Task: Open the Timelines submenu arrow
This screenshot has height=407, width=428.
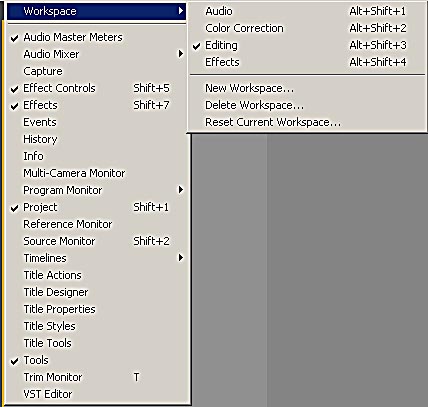Action: [180, 258]
